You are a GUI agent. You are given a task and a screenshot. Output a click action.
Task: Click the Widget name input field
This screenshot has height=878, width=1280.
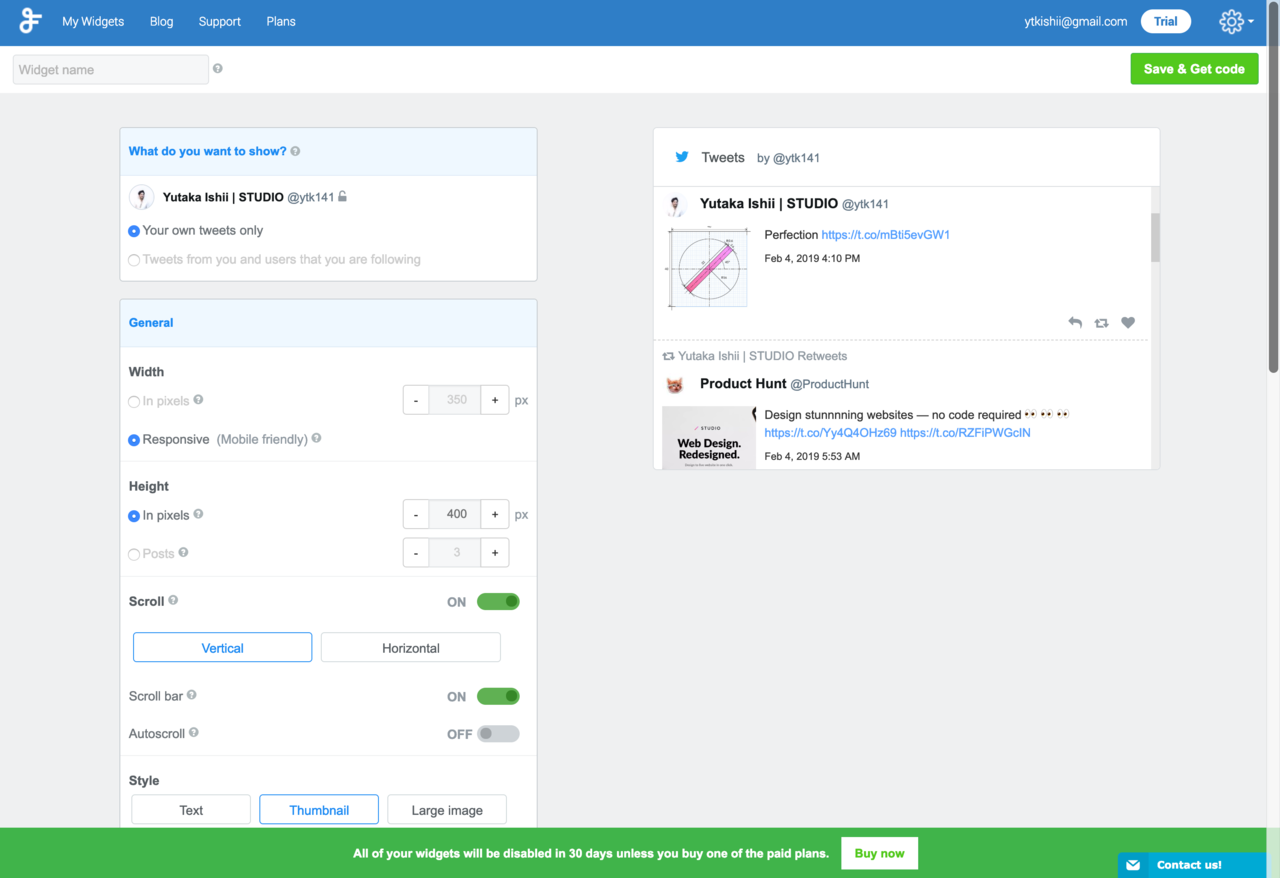point(110,69)
